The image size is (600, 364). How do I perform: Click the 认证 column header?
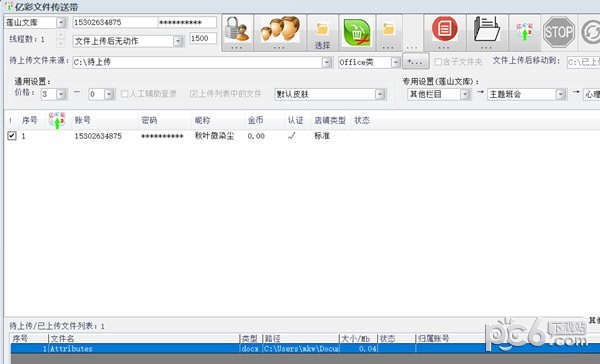(295, 120)
